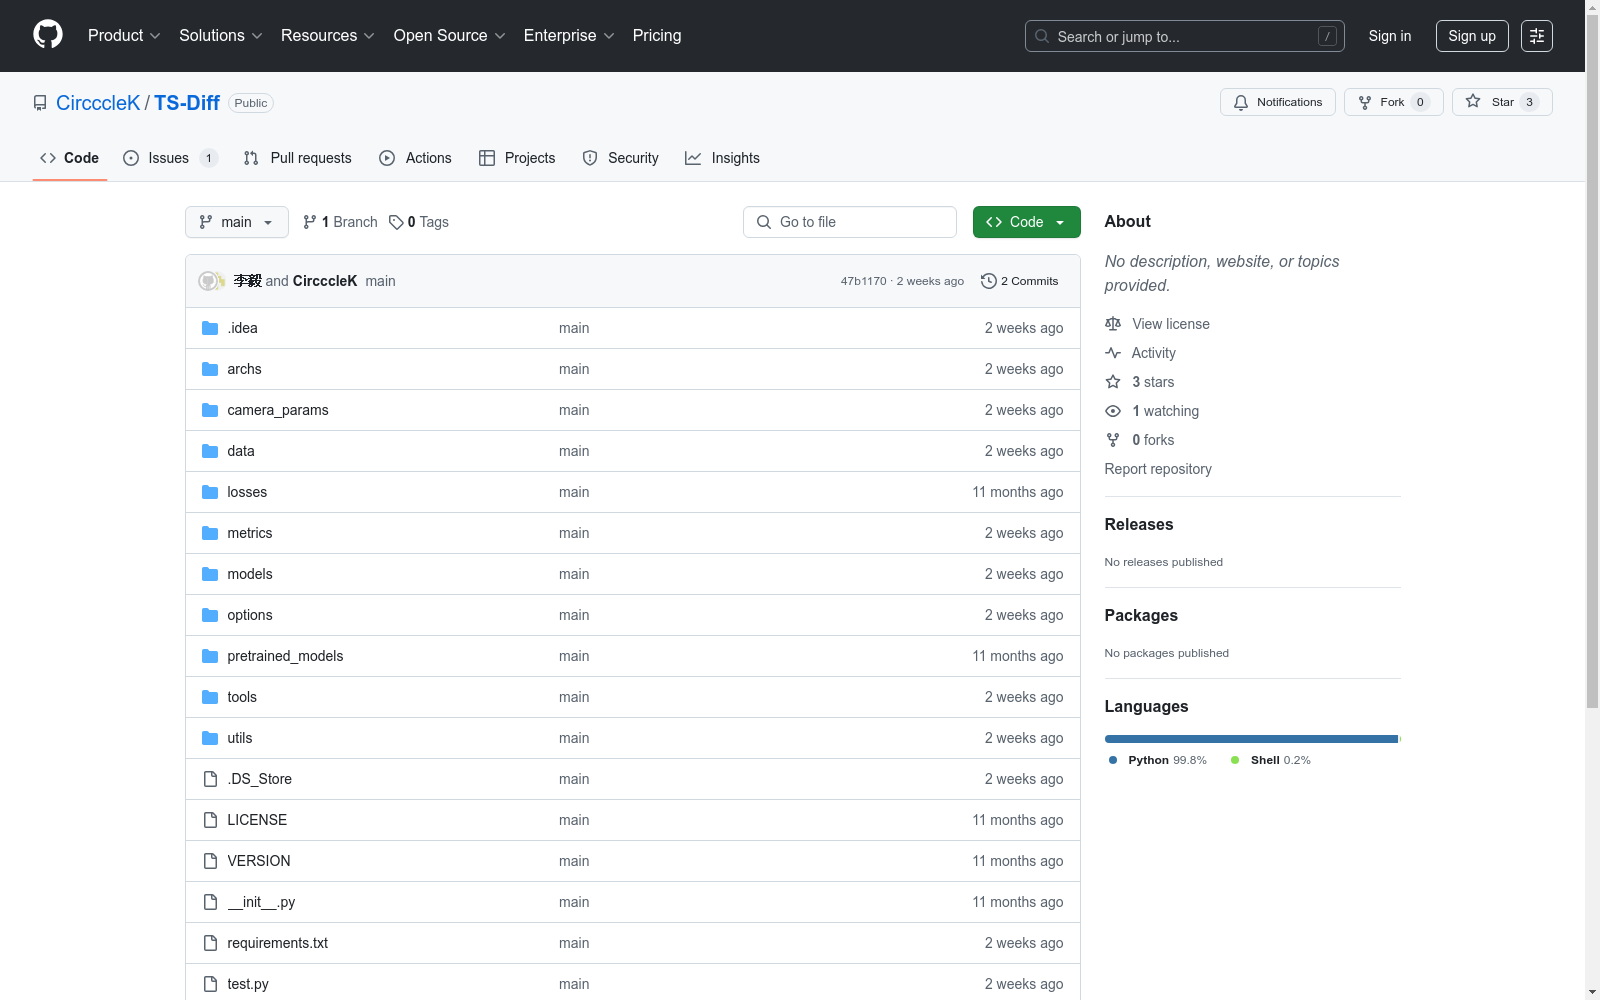Open the VERSION file
The width and height of the screenshot is (1600, 1000).
259,861
